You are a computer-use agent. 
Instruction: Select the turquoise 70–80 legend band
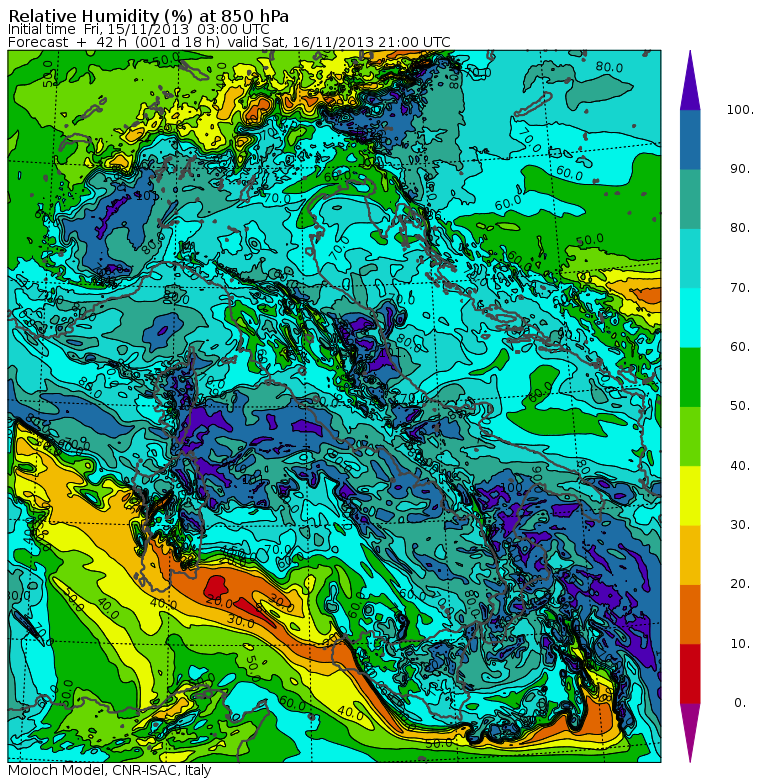690,258
